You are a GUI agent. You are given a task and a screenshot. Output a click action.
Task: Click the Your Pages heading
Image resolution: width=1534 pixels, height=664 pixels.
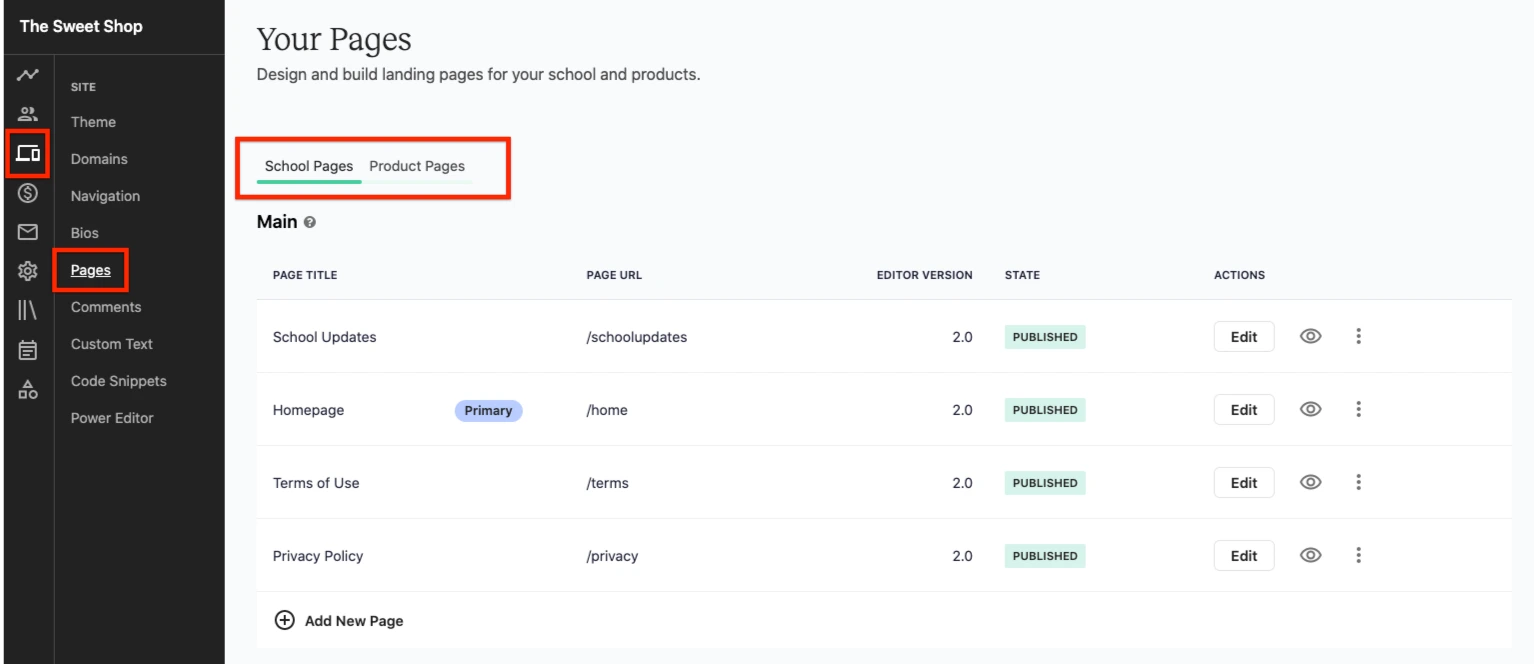(x=334, y=40)
